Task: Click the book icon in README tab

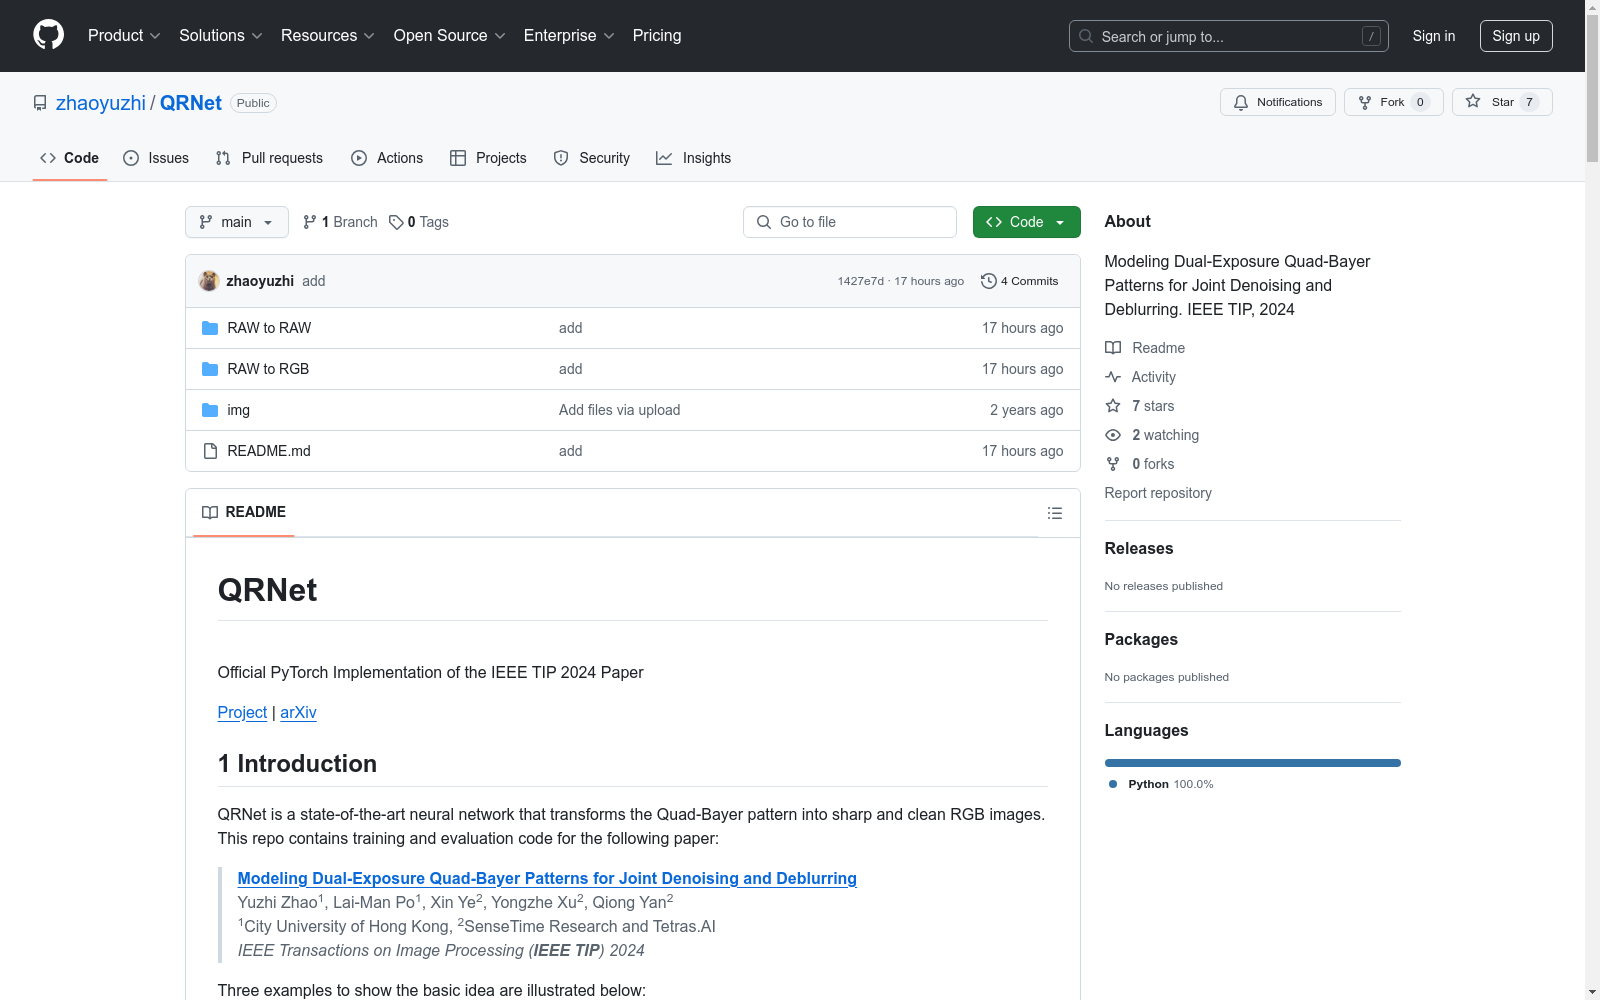Action: click(210, 512)
